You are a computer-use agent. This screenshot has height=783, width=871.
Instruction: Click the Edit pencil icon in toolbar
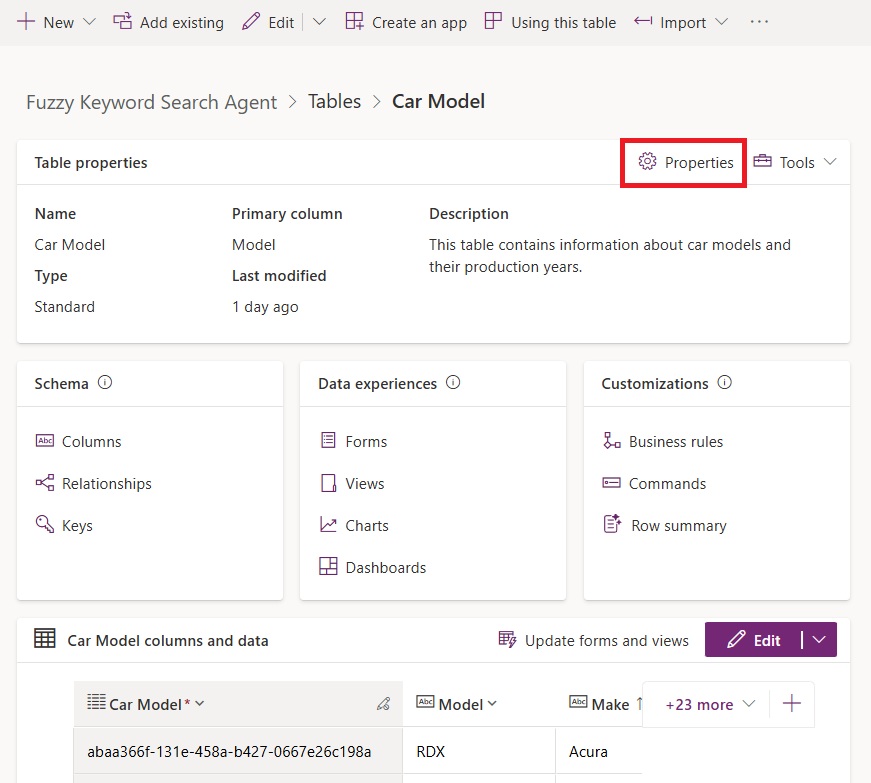pos(251,22)
